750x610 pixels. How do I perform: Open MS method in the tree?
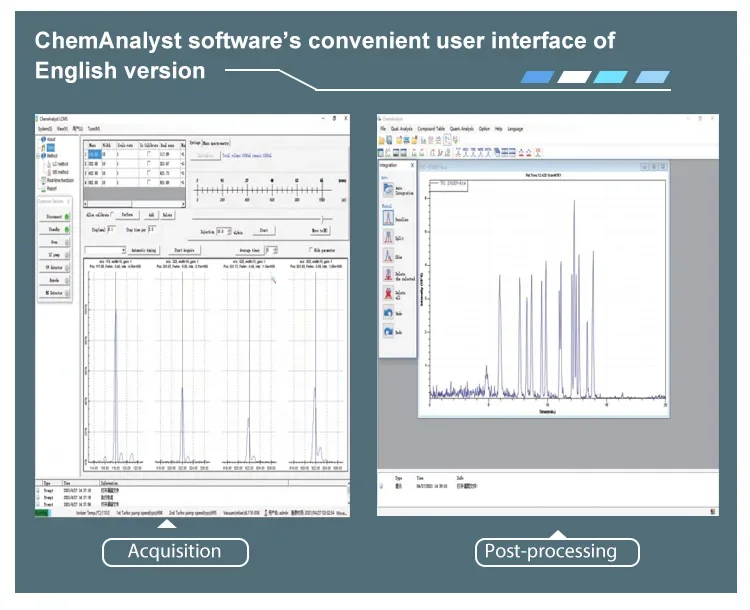point(60,172)
